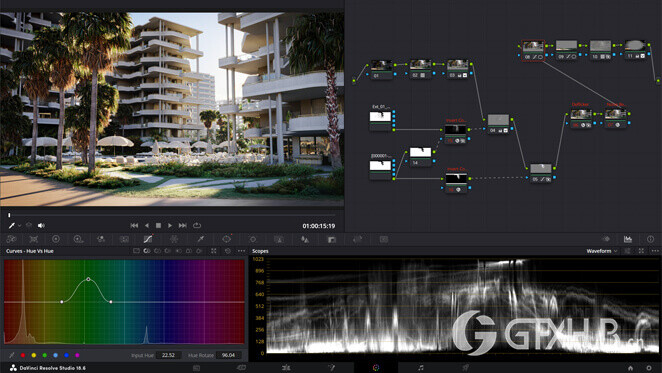Reset the Hue Vs Hue curve
This screenshot has height=373, width=662.
click(228, 251)
